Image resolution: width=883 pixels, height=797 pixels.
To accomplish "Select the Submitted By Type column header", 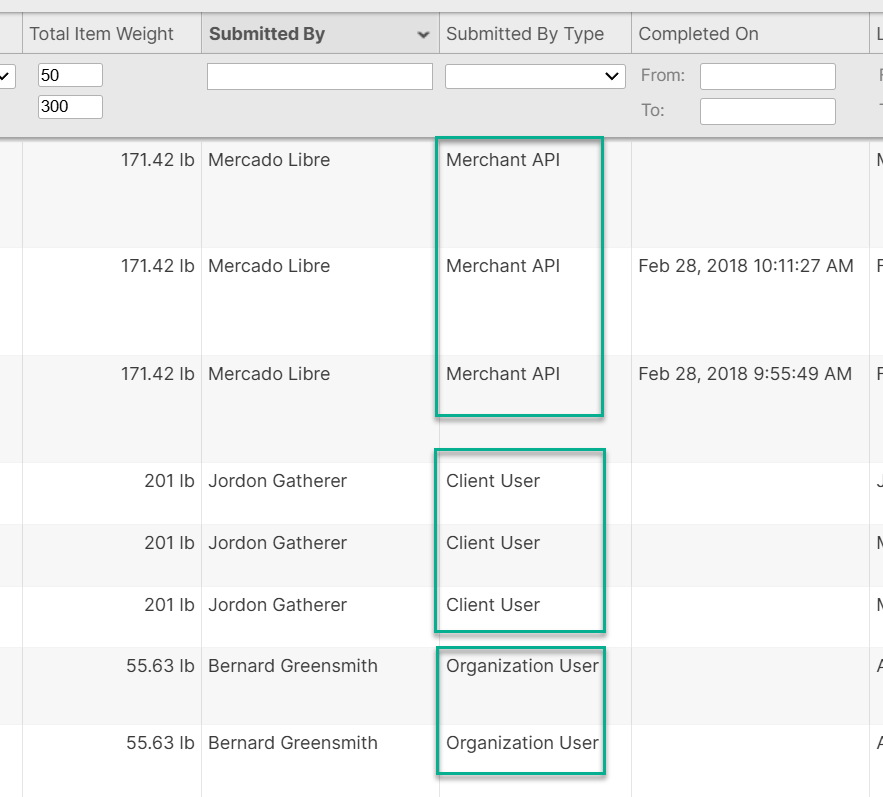I will pos(525,34).
